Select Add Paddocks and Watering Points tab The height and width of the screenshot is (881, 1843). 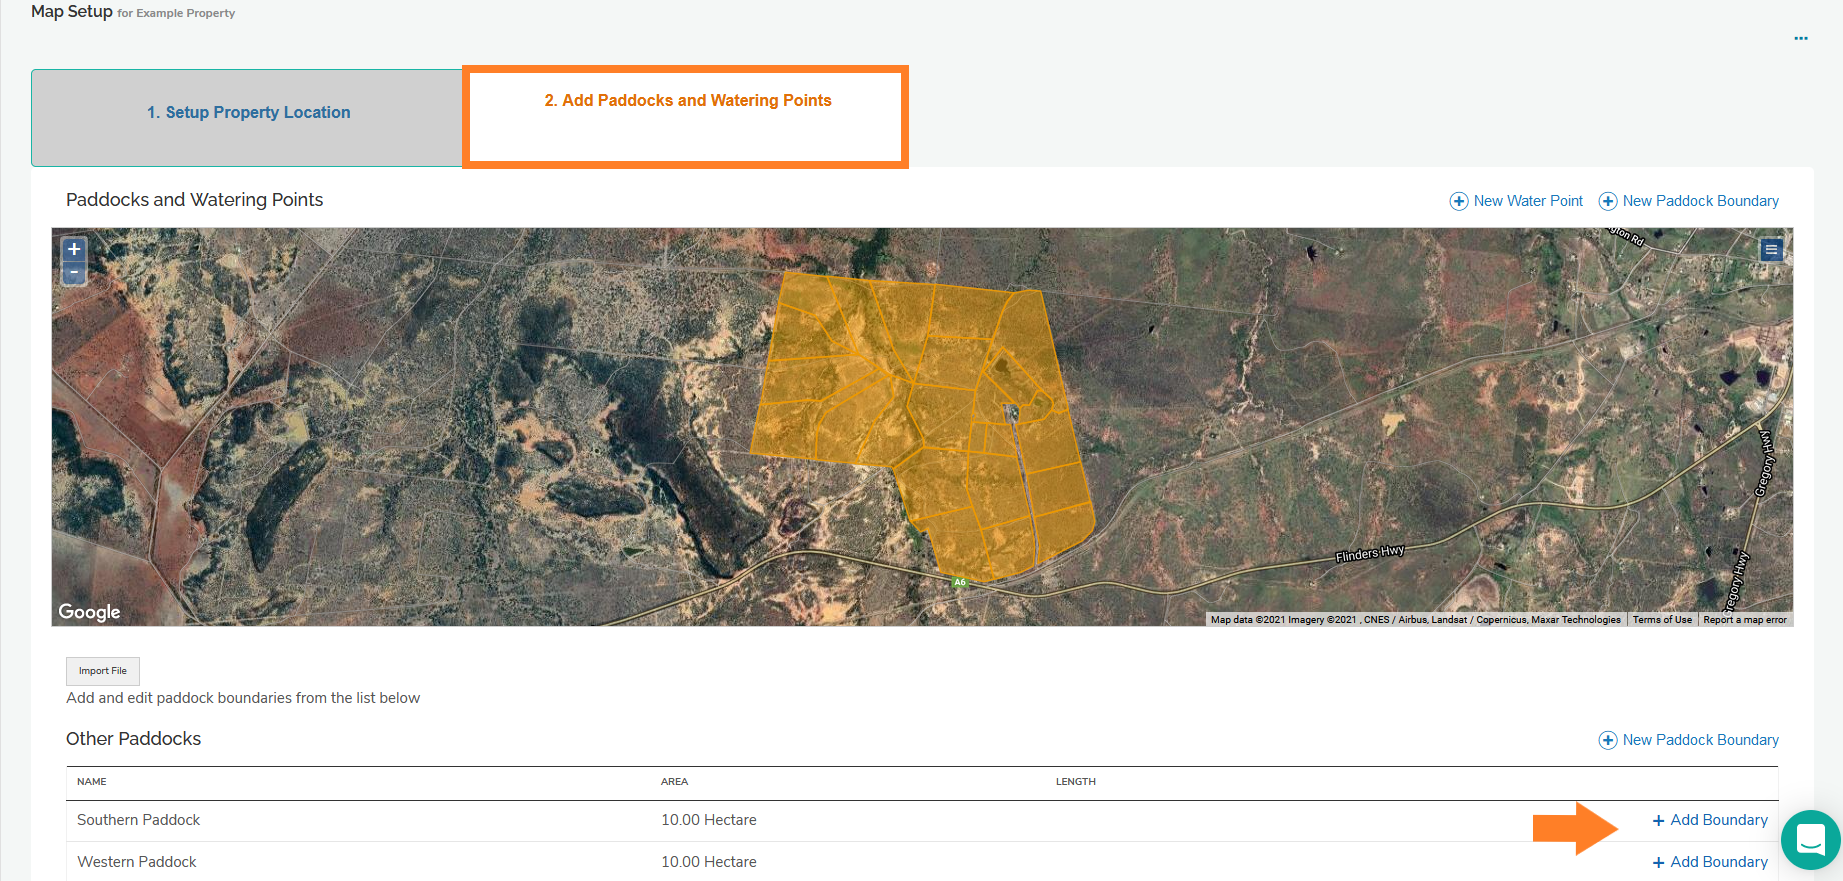pyautogui.click(x=687, y=101)
